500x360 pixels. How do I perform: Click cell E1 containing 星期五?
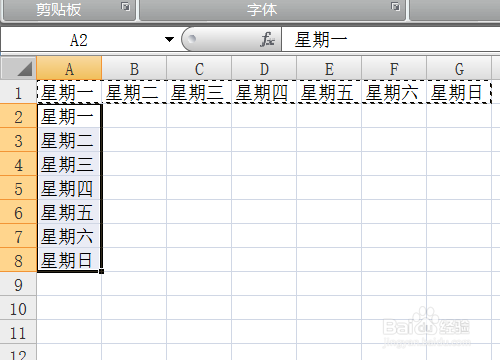pos(329,92)
